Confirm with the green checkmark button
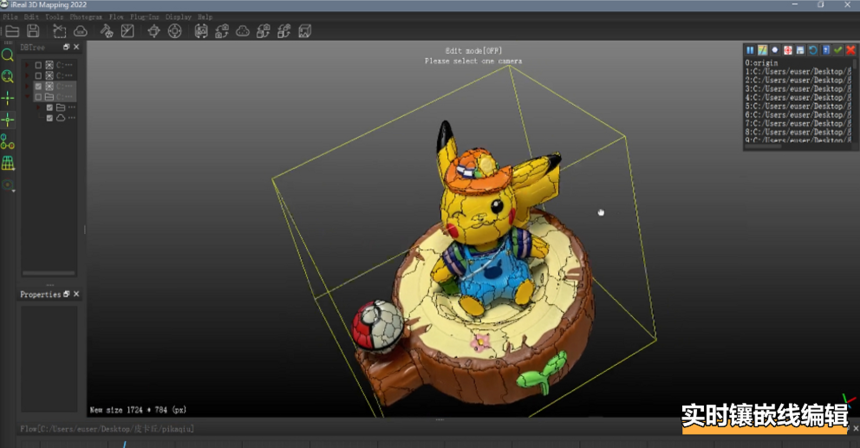The image size is (860, 448). (x=838, y=50)
